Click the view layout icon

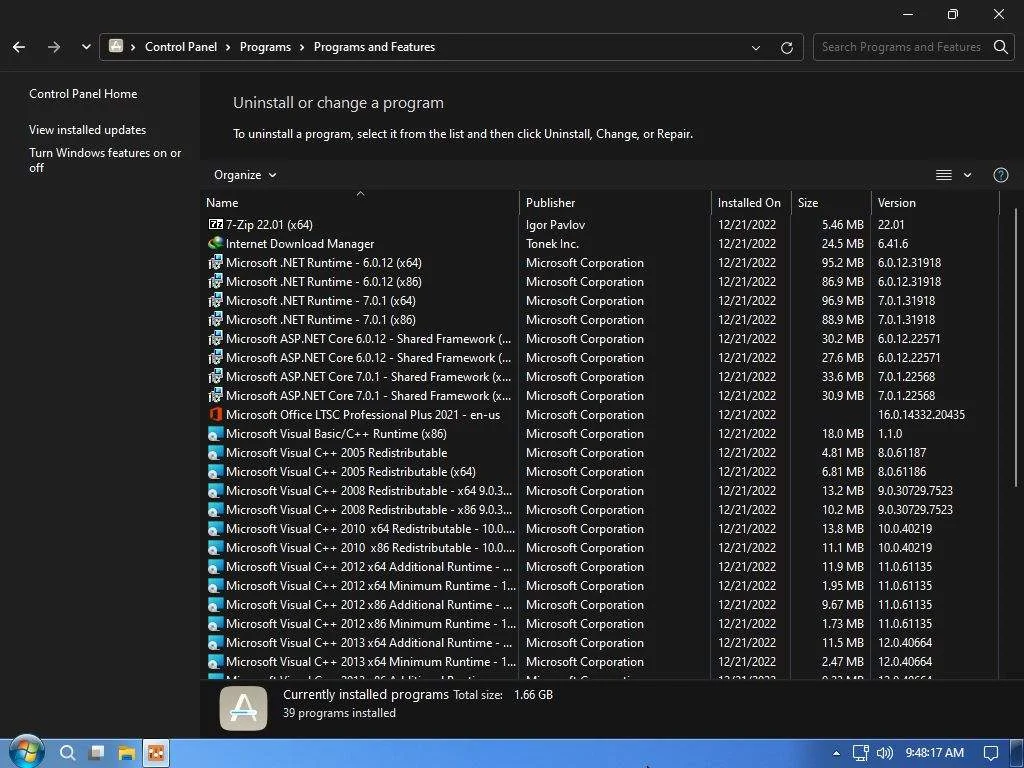[x=944, y=175]
